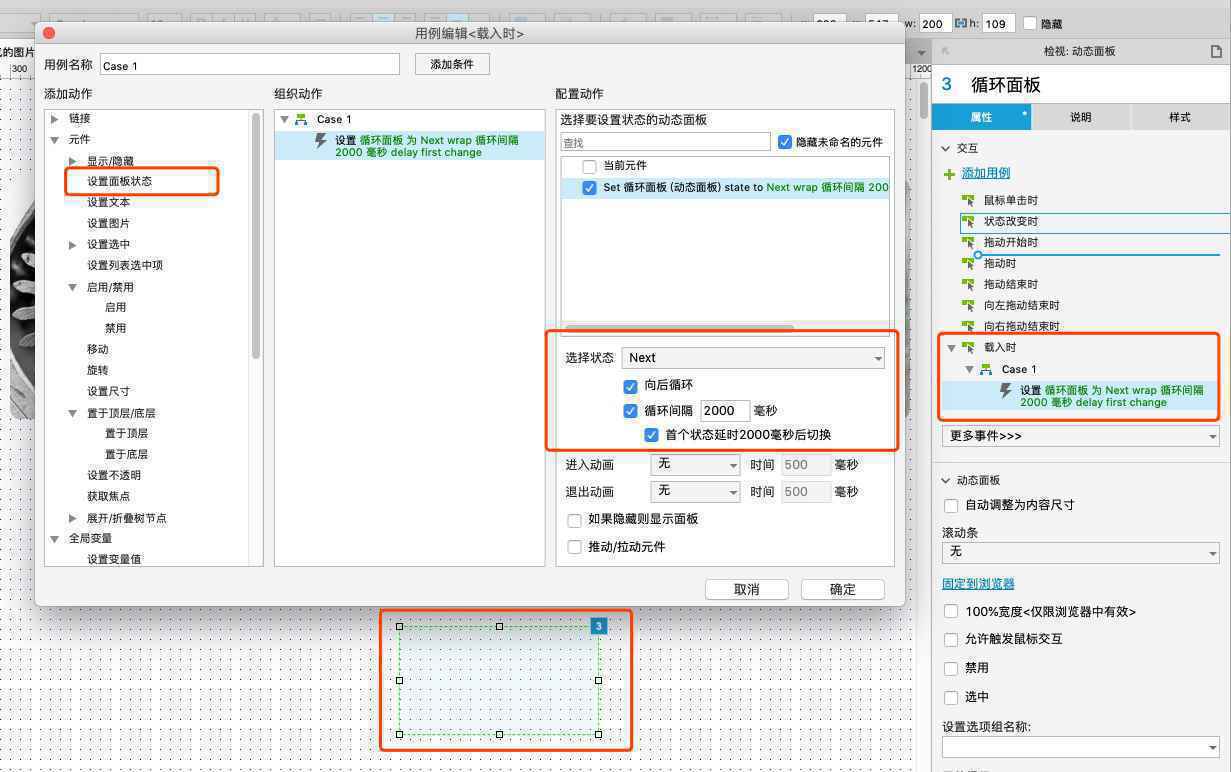
Task: Click the page icon at top of inspector
Action: tap(1216, 51)
